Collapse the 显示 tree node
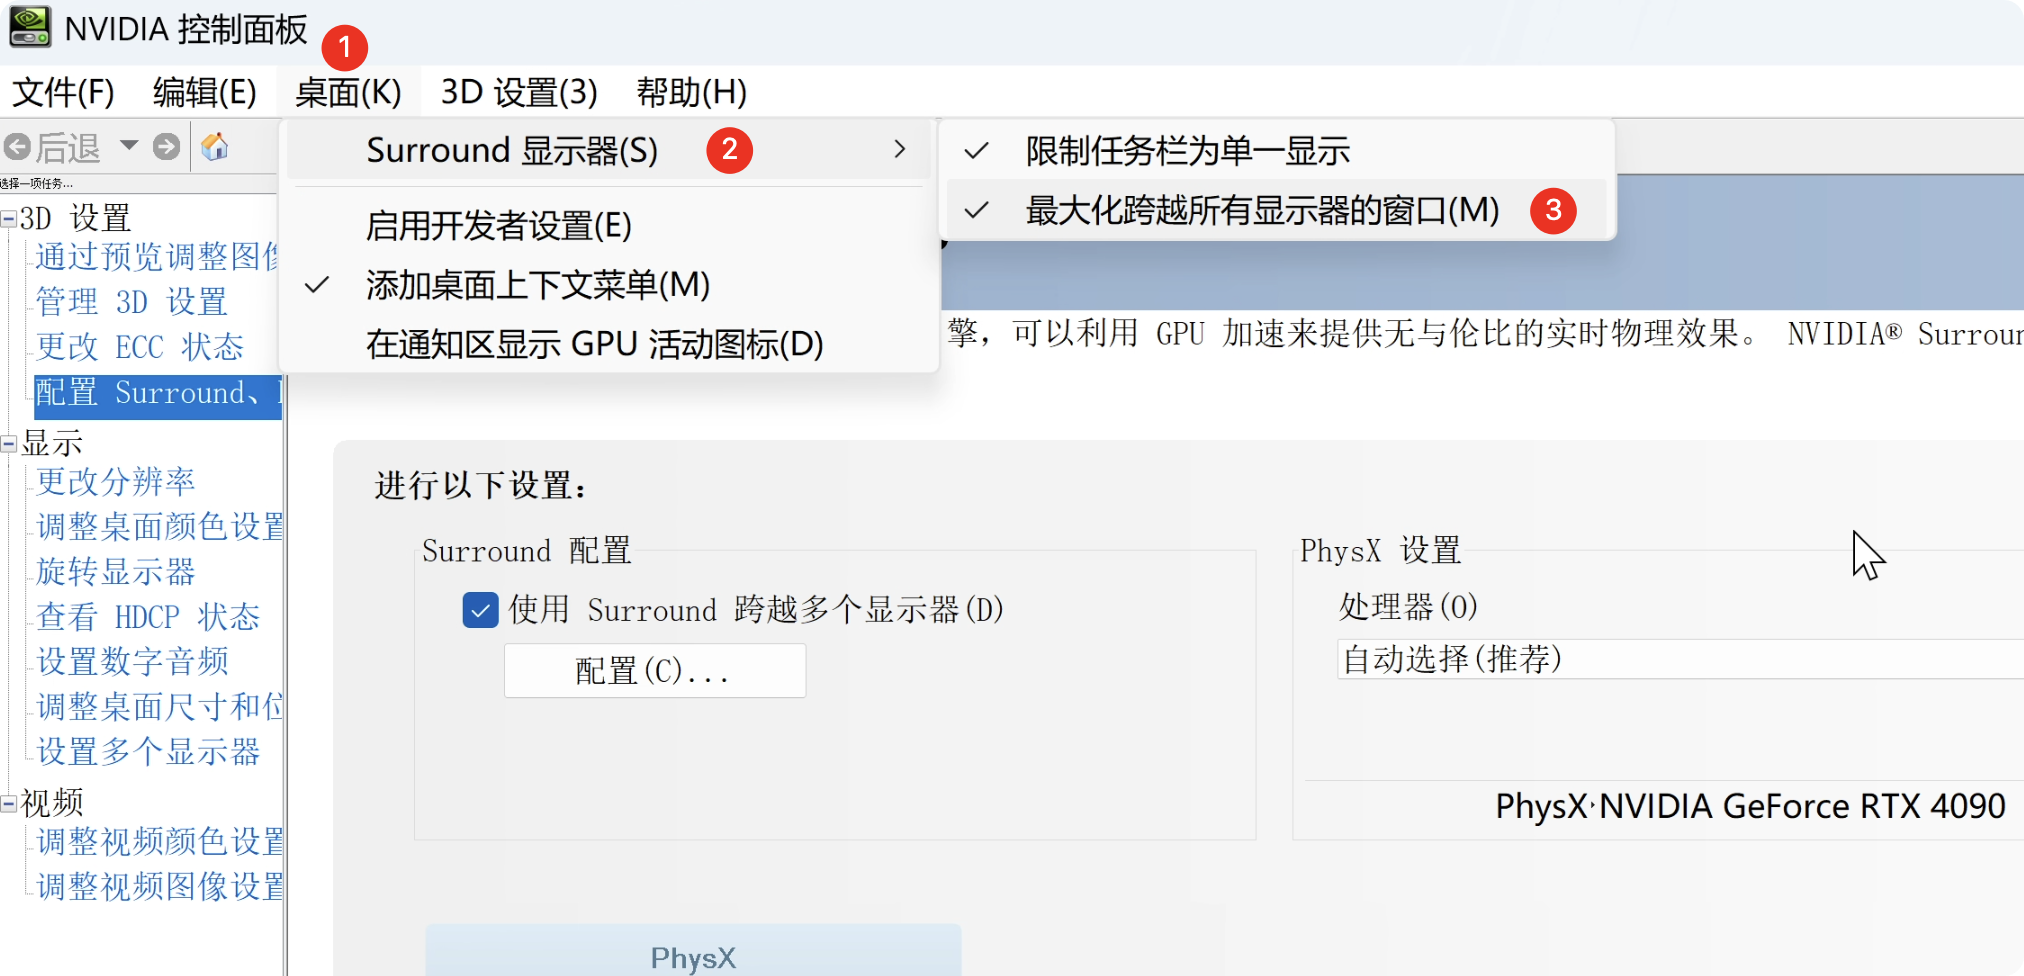The height and width of the screenshot is (976, 2024). point(9,443)
